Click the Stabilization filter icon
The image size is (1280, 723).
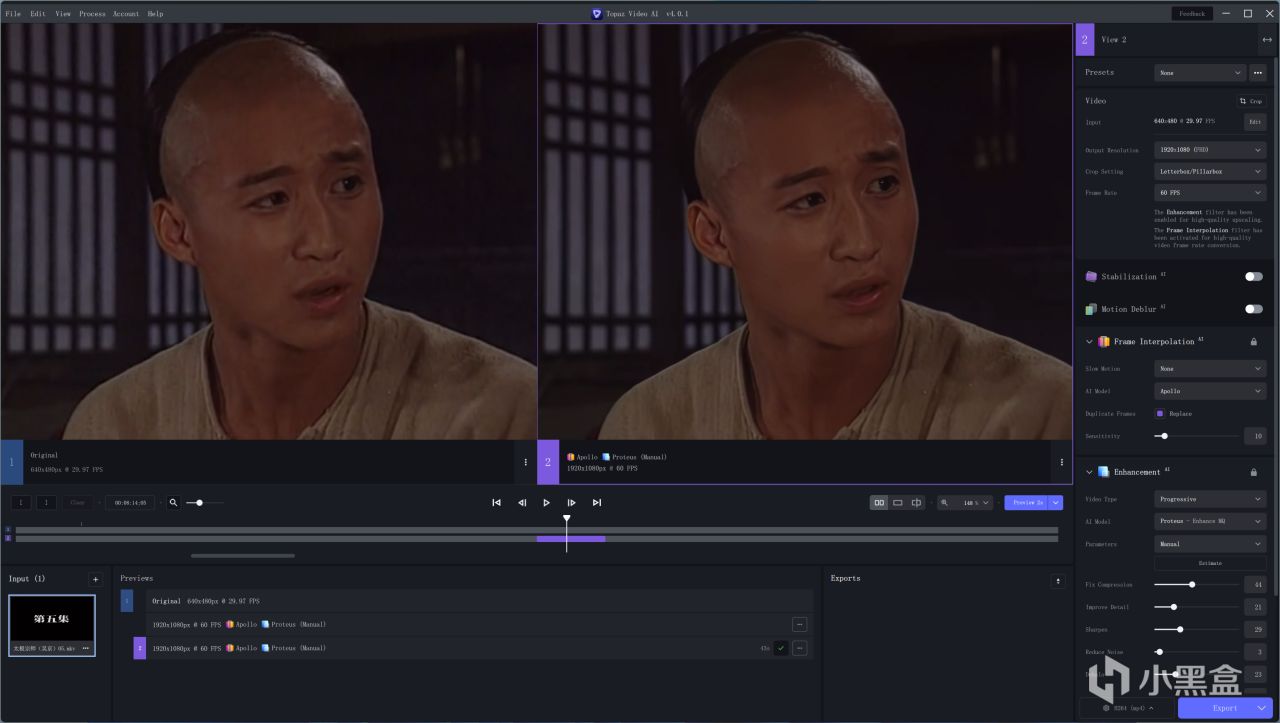click(x=1091, y=277)
